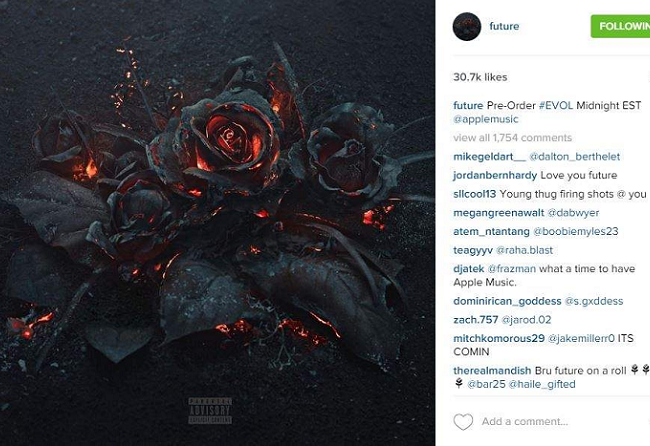
Task: Open future's profile avatar picture
Action: pyautogui.click(x=467, y=27)
